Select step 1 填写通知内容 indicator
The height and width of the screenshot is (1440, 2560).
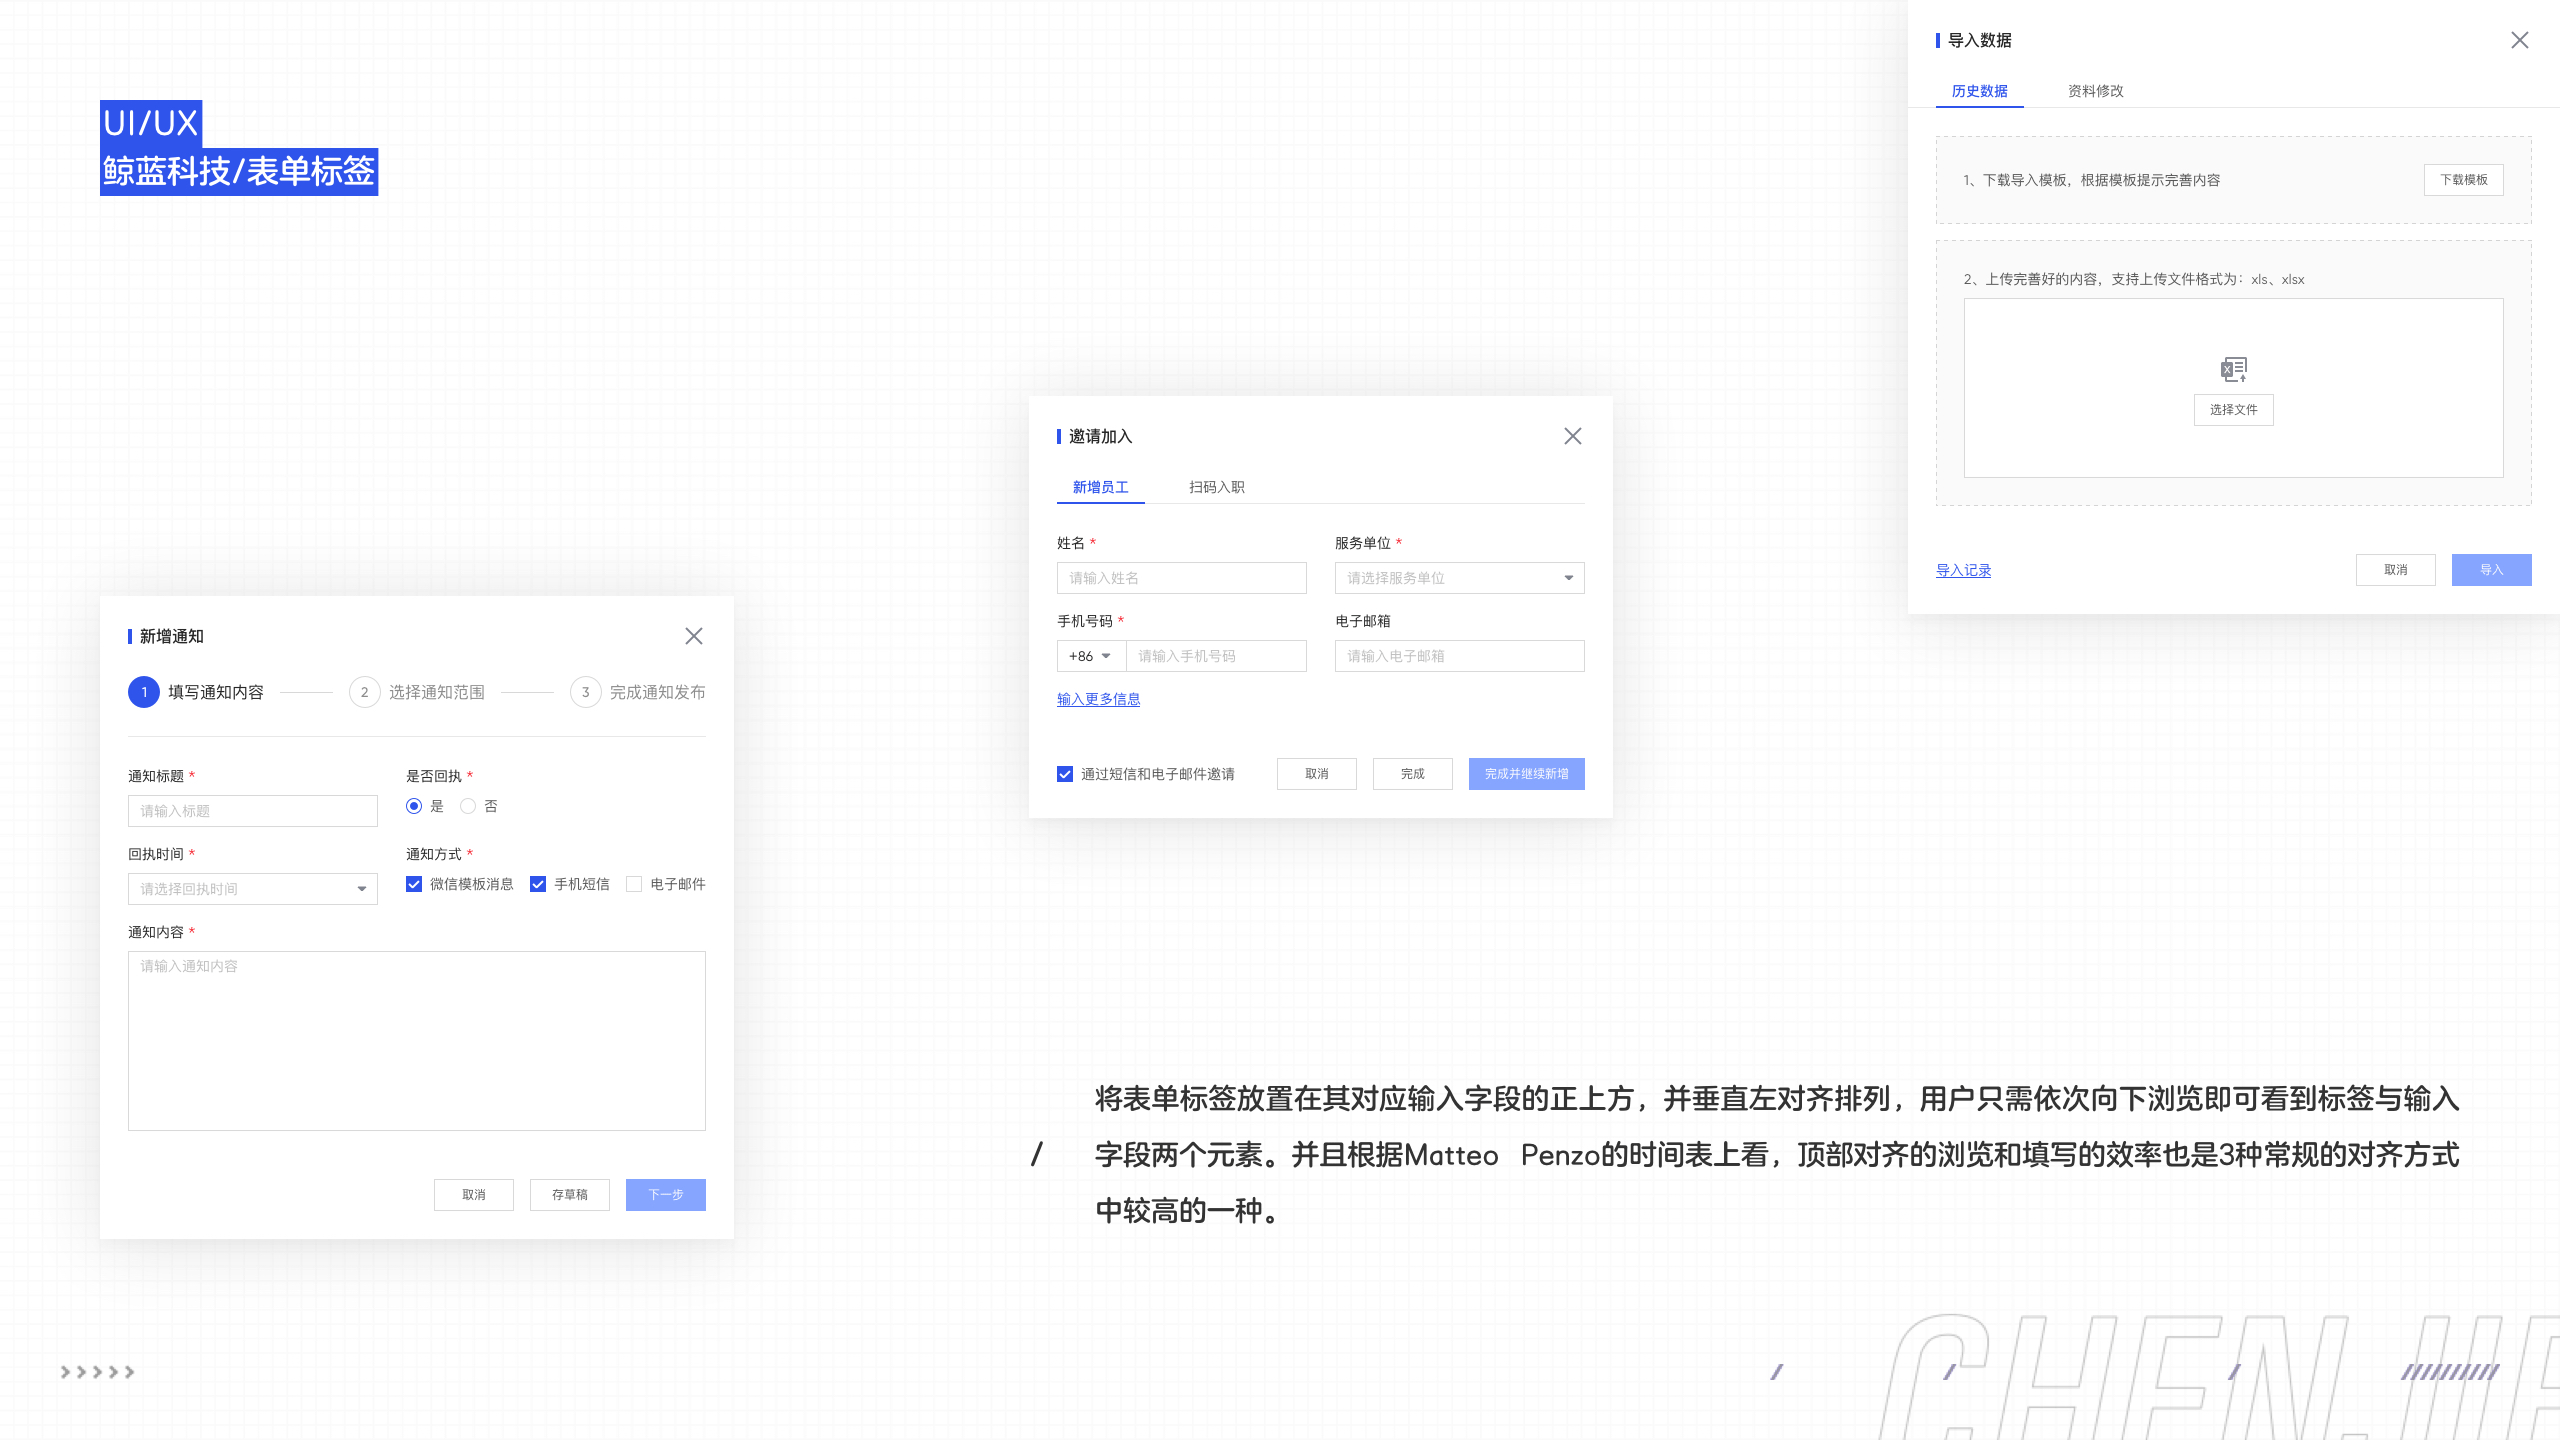(x=143, y=692)
